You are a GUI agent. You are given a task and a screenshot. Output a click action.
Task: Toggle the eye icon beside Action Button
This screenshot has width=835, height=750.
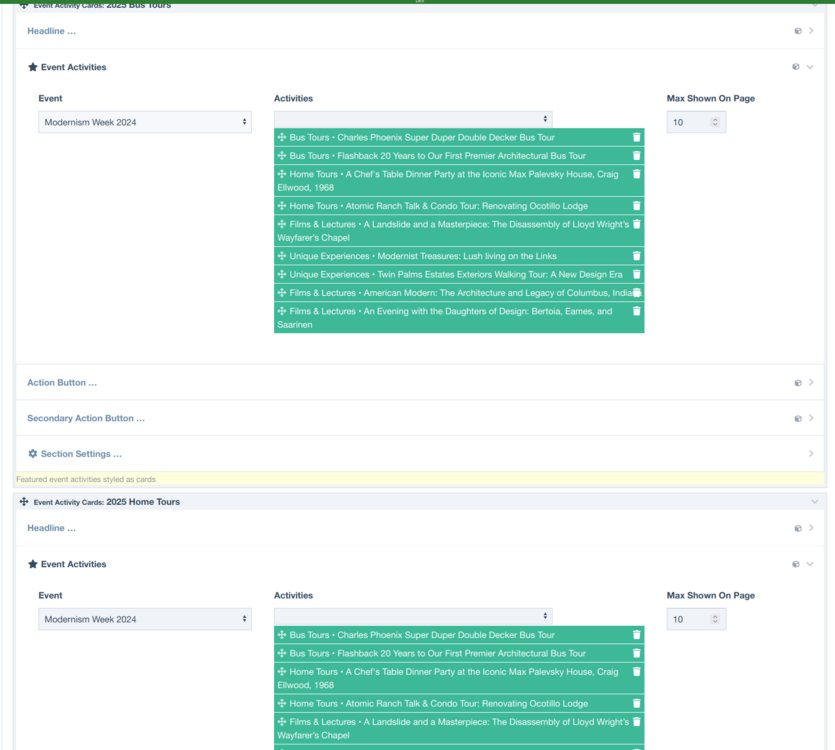pos(797,382)
